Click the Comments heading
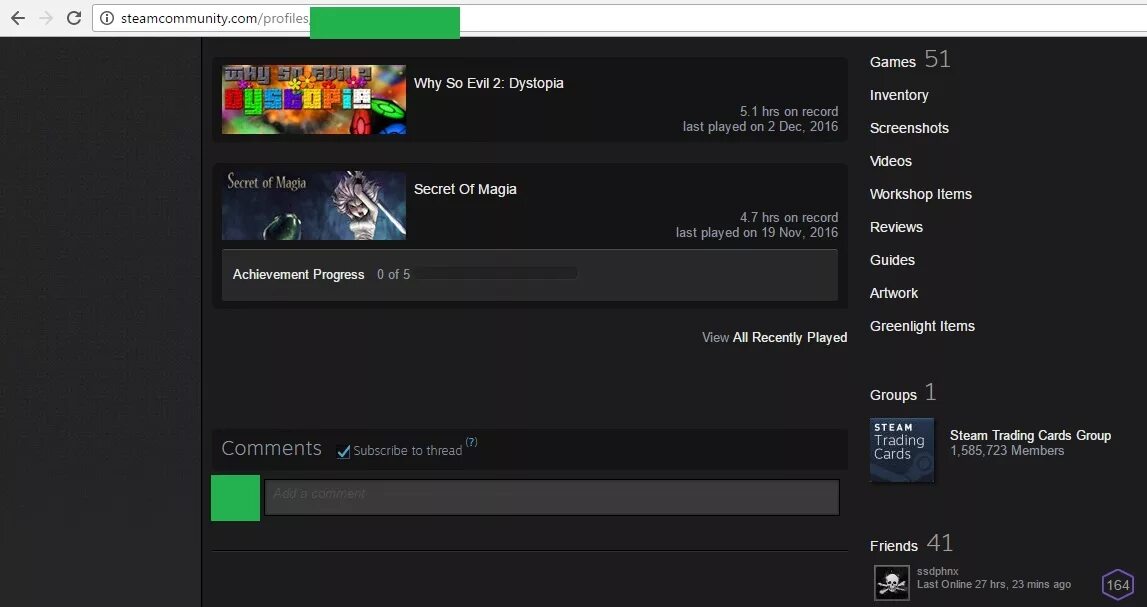This screenshot has height=607, width=1147. tap(271, 448)
